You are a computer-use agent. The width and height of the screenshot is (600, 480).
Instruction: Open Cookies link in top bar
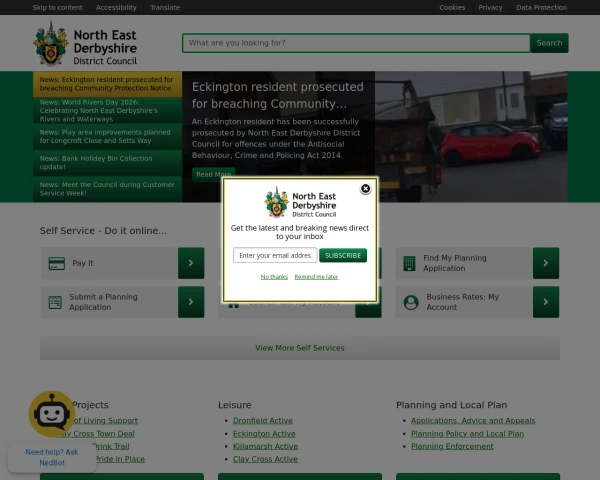click(x=452, y=8)
